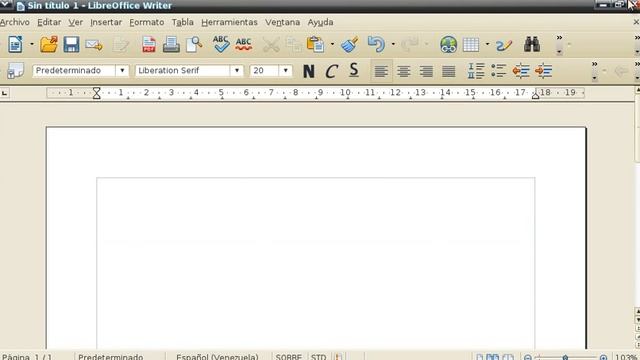Toggle automatic spell checking
Screen dimensions: 640x360
pos(244,44)
